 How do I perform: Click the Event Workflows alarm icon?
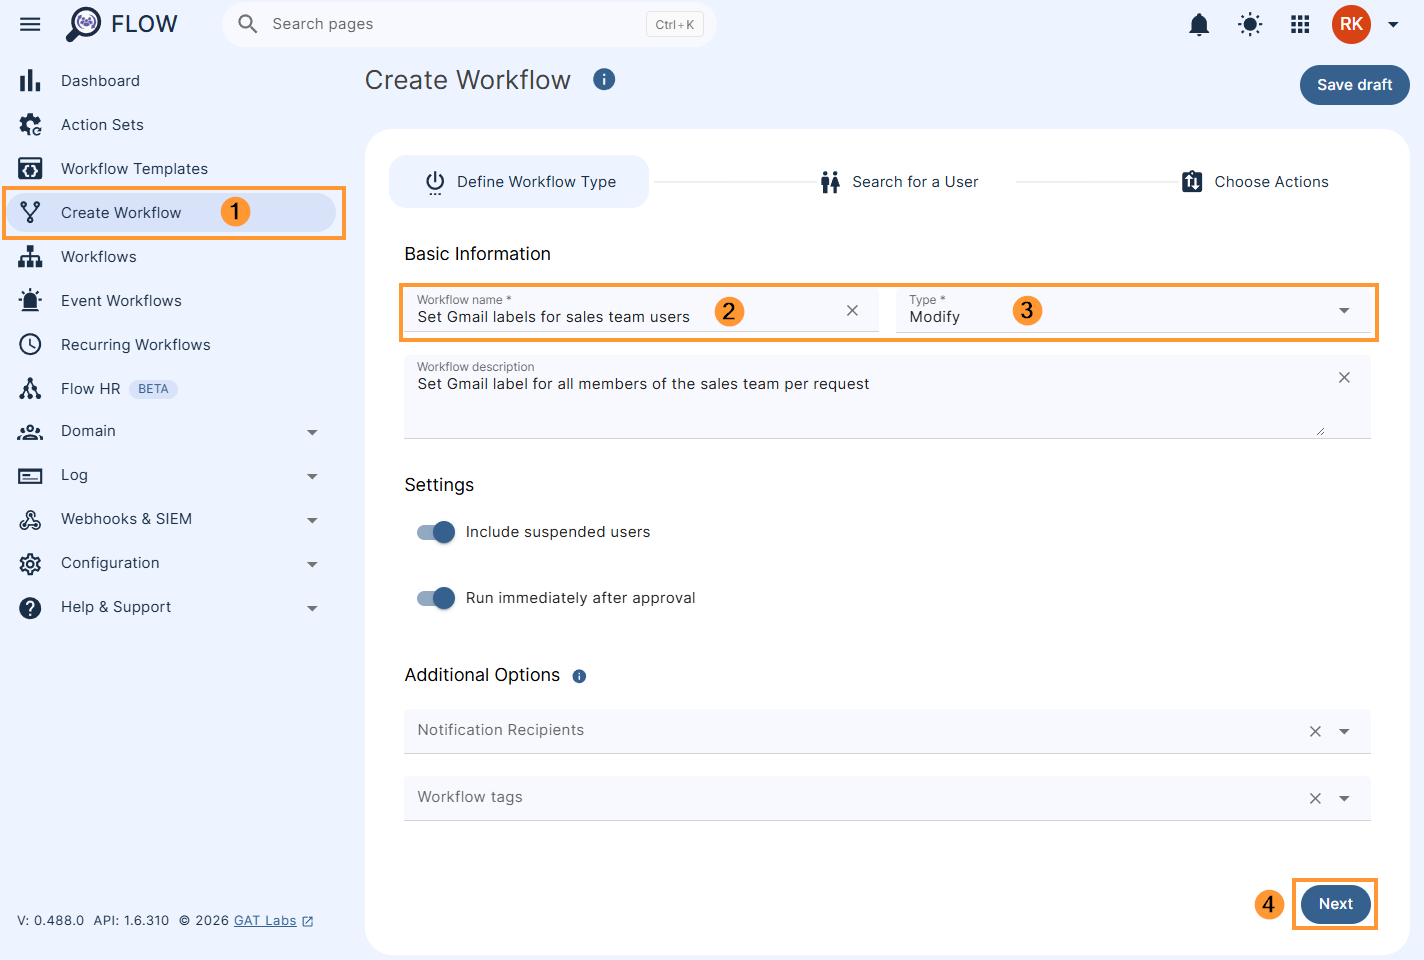click(x=30, y=300)
